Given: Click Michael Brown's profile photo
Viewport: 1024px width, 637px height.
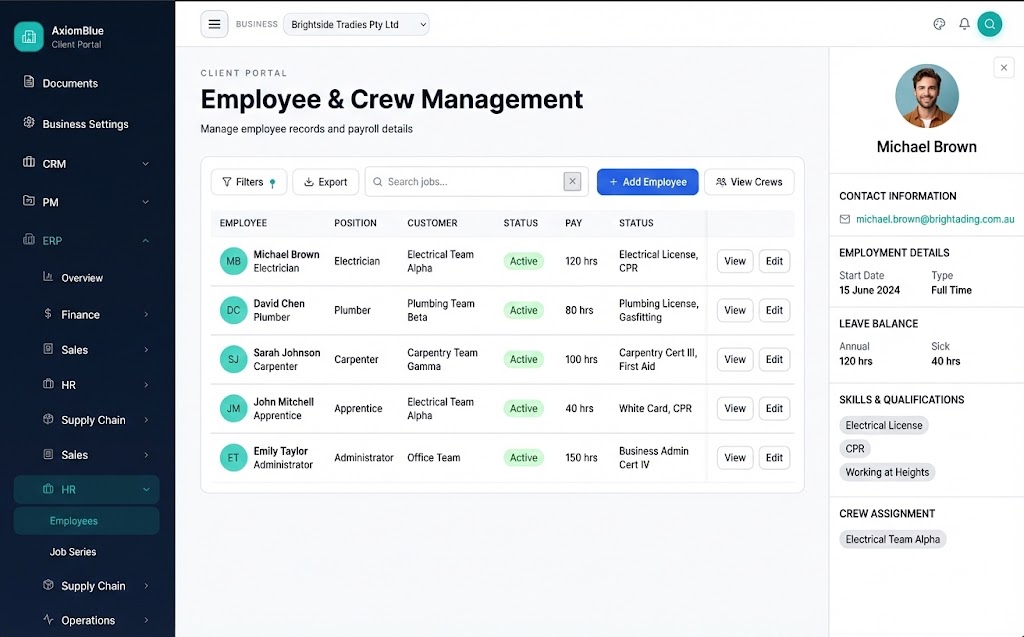Looking at the screenshot, I should pos(926,95).
